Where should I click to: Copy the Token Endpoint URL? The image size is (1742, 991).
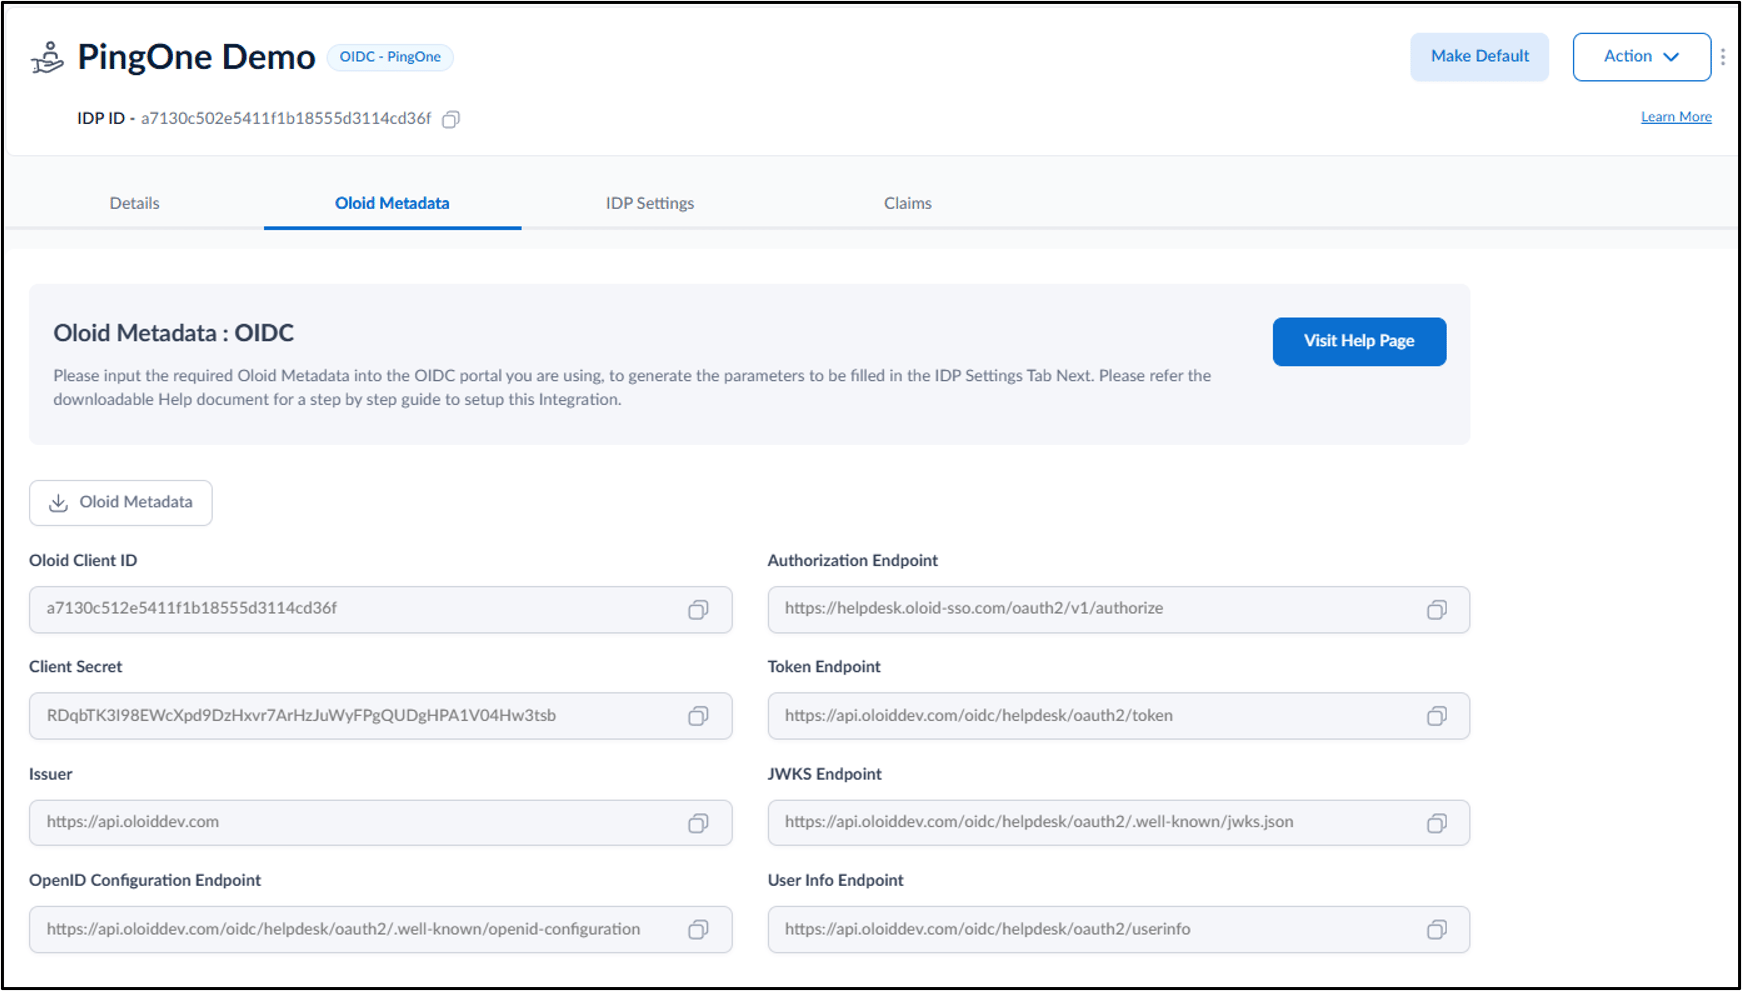click(x=1437, y=716)
